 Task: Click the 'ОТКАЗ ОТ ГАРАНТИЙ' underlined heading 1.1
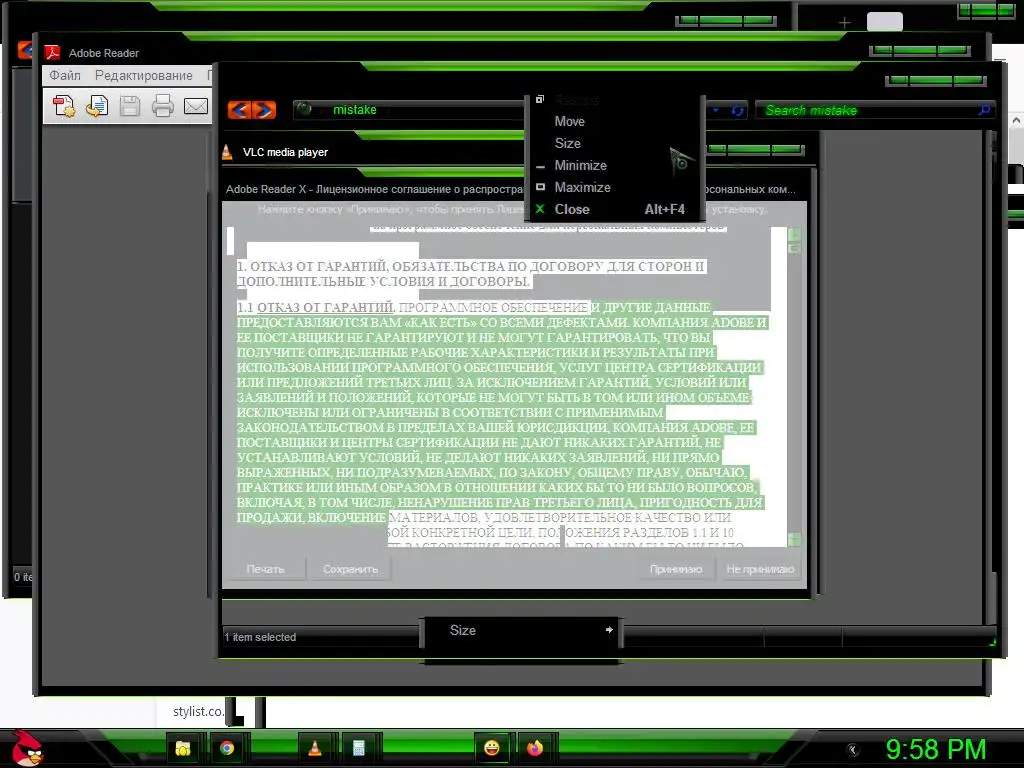[x=325, y=307]
